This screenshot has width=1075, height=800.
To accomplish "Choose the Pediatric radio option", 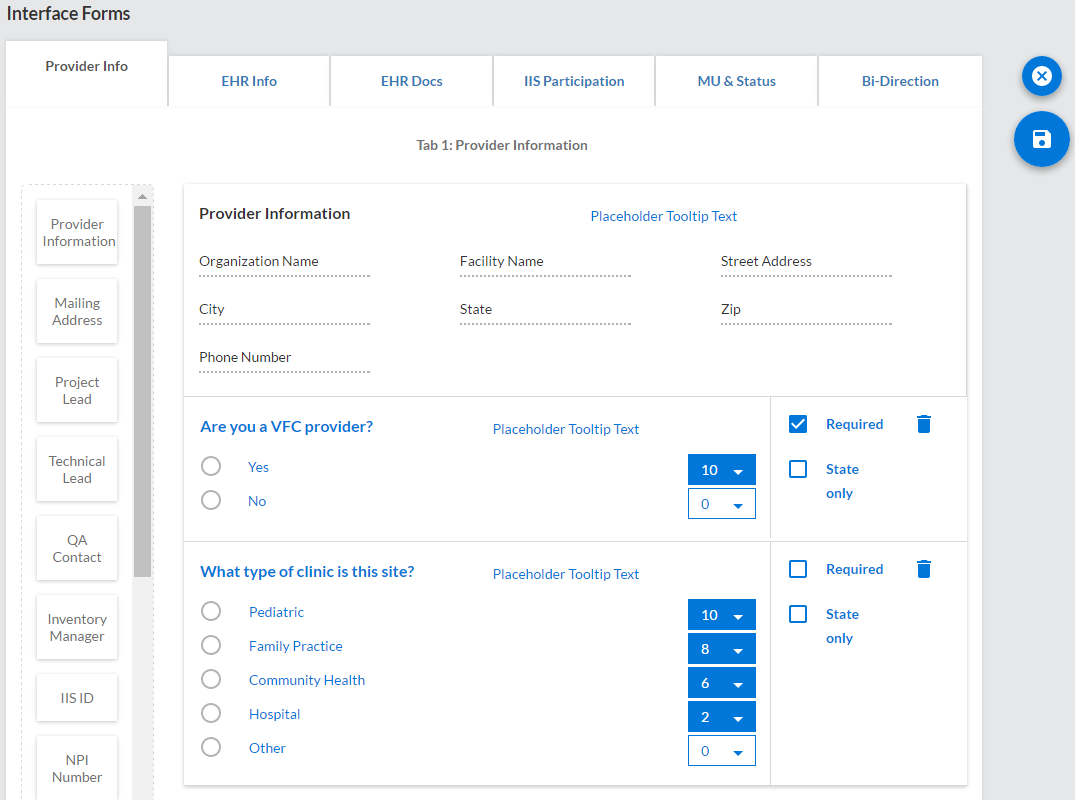I will (x=211, y=612).
